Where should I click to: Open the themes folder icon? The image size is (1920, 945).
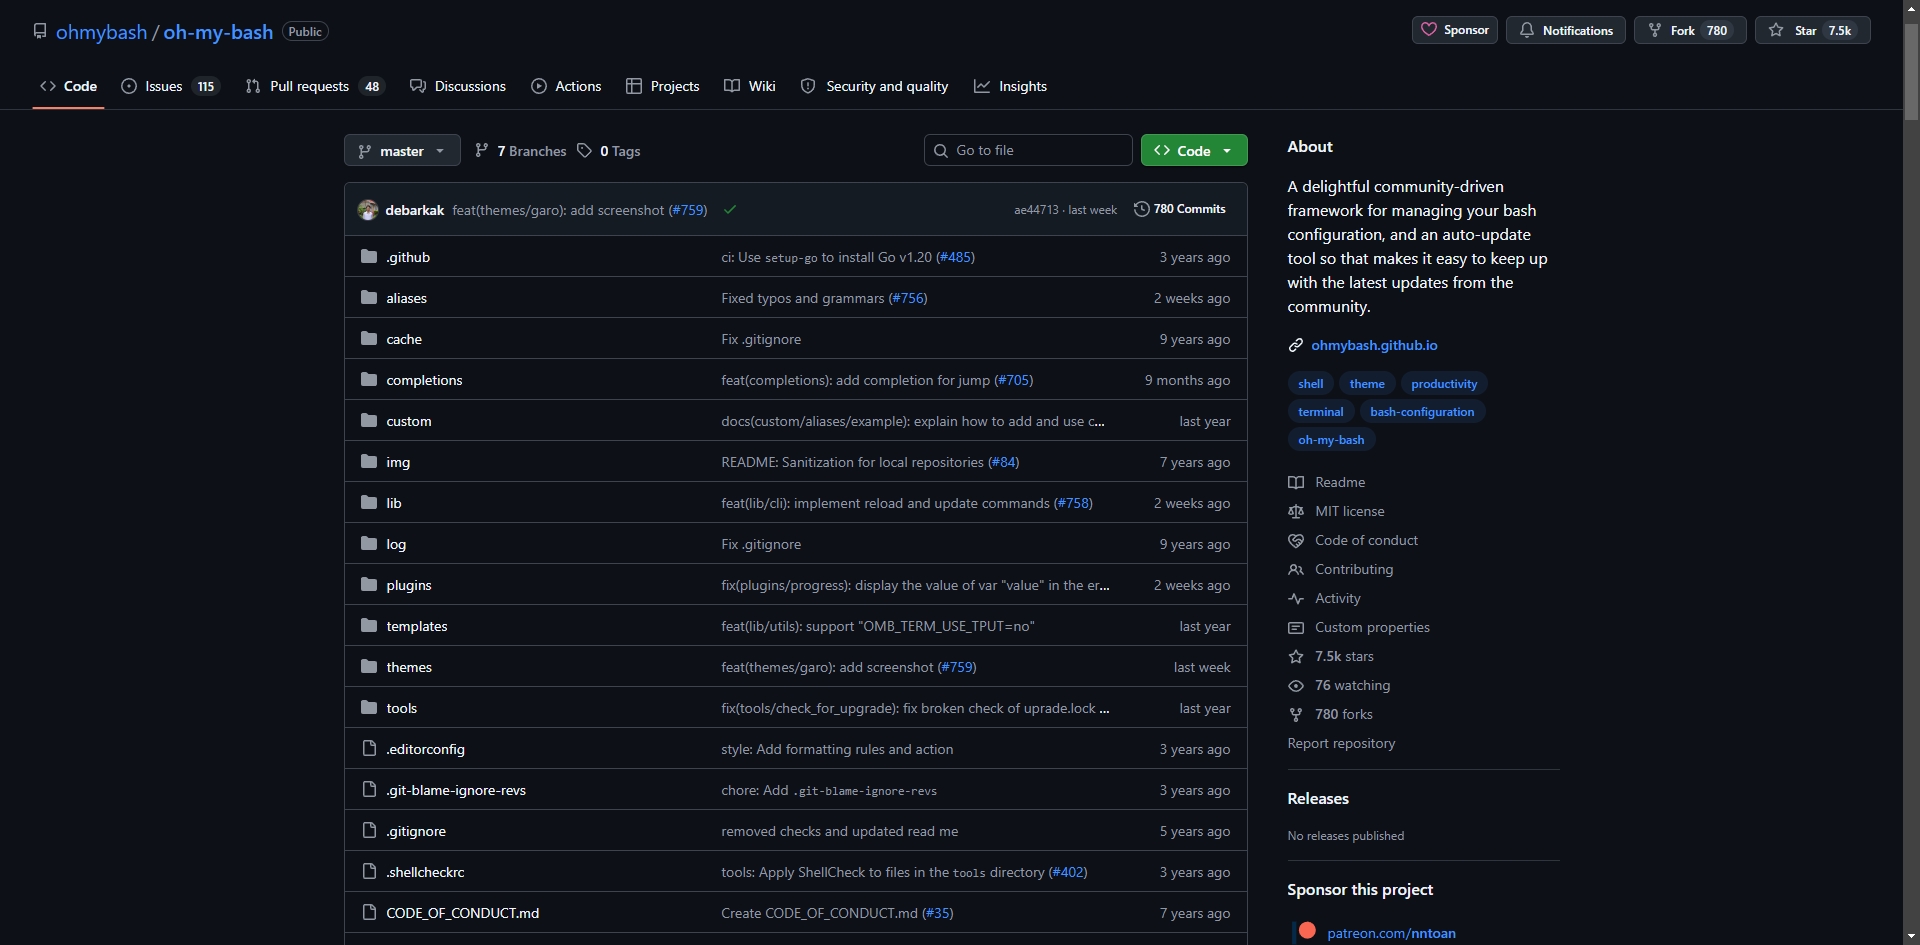point(369,667)
